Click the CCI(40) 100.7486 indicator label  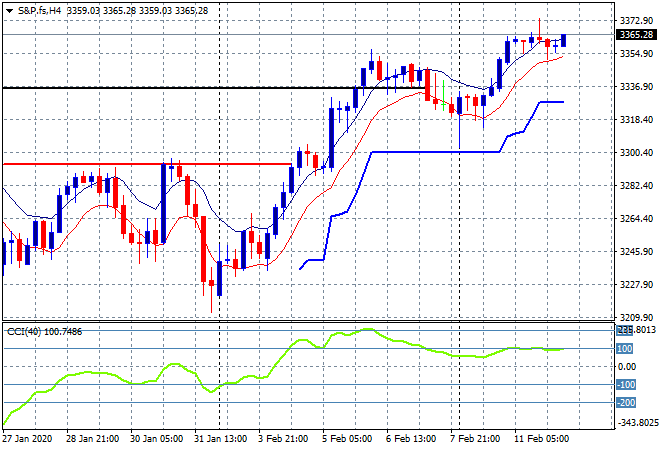44,332
